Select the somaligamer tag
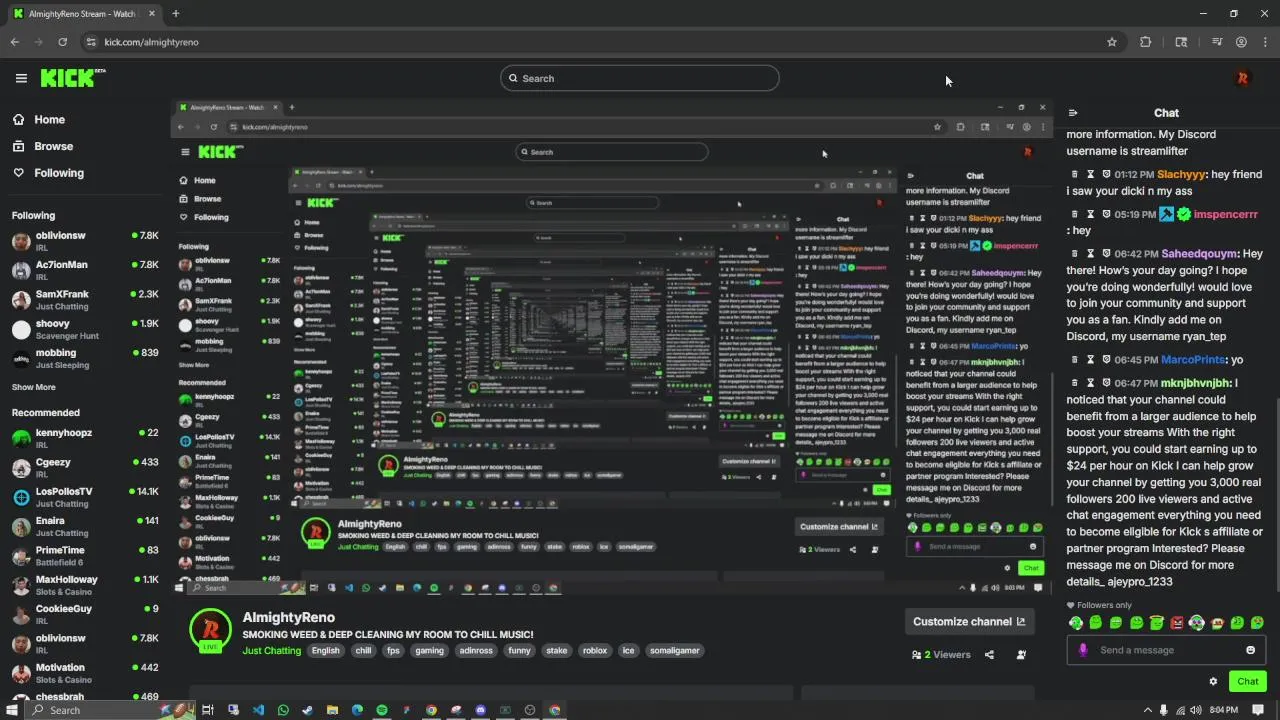Image resolution: width=1280 pixels, height=720 pixels. (674, 650)
